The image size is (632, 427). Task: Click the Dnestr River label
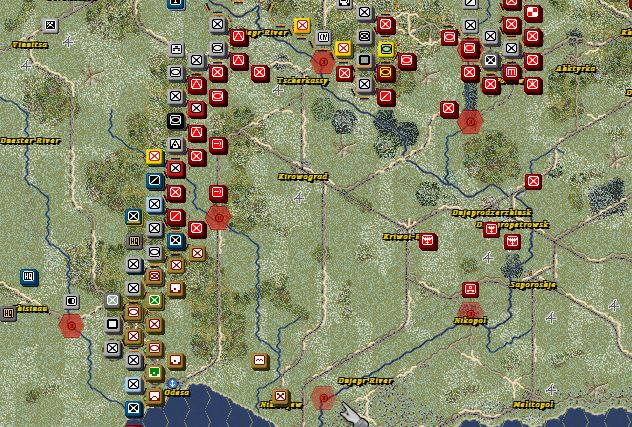(30, 141)
